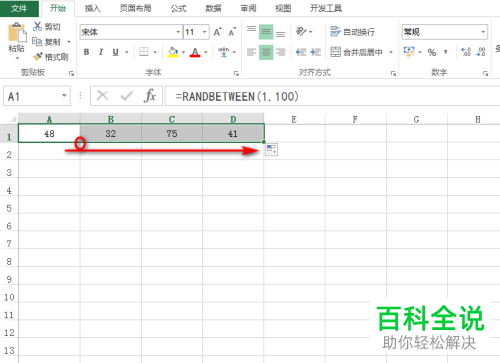Open borders dropdown arrow
Screen dimensions: 500x363
(155, 52)
